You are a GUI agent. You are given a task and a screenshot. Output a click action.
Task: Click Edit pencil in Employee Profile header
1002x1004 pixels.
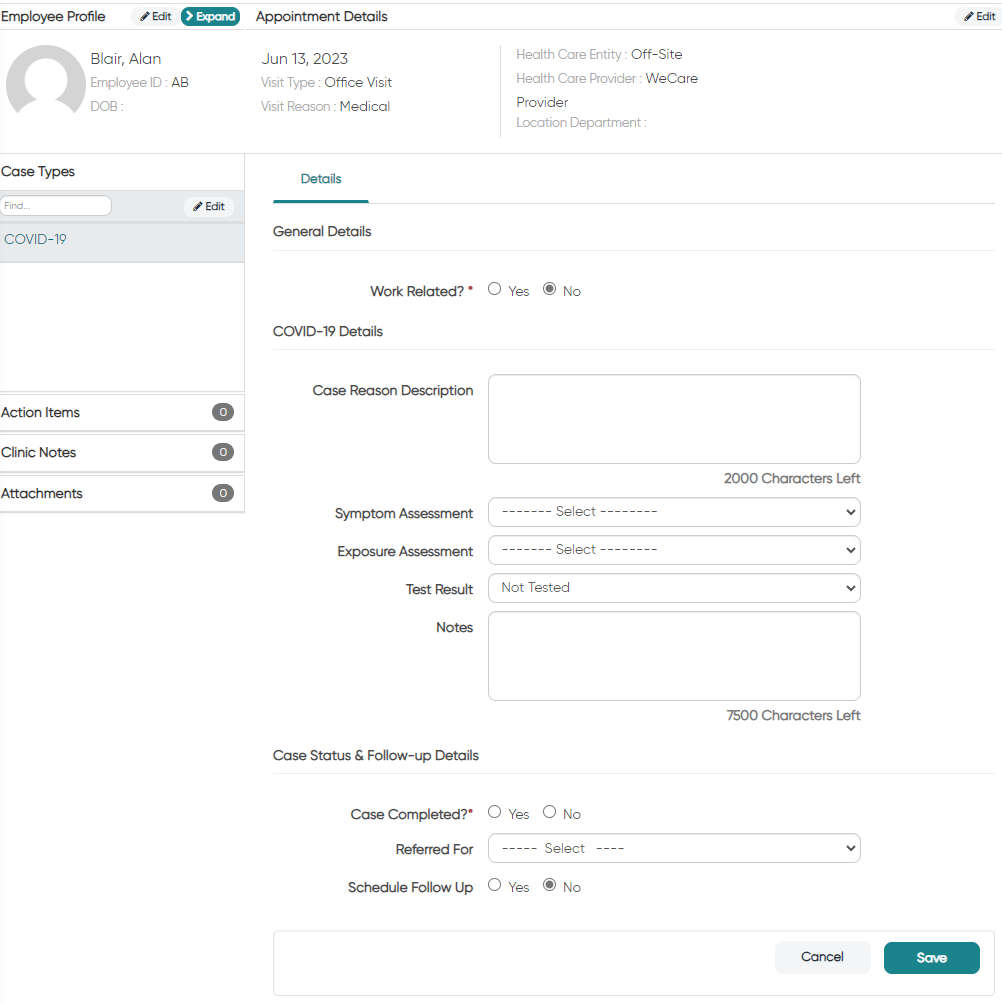click(156, 17)
